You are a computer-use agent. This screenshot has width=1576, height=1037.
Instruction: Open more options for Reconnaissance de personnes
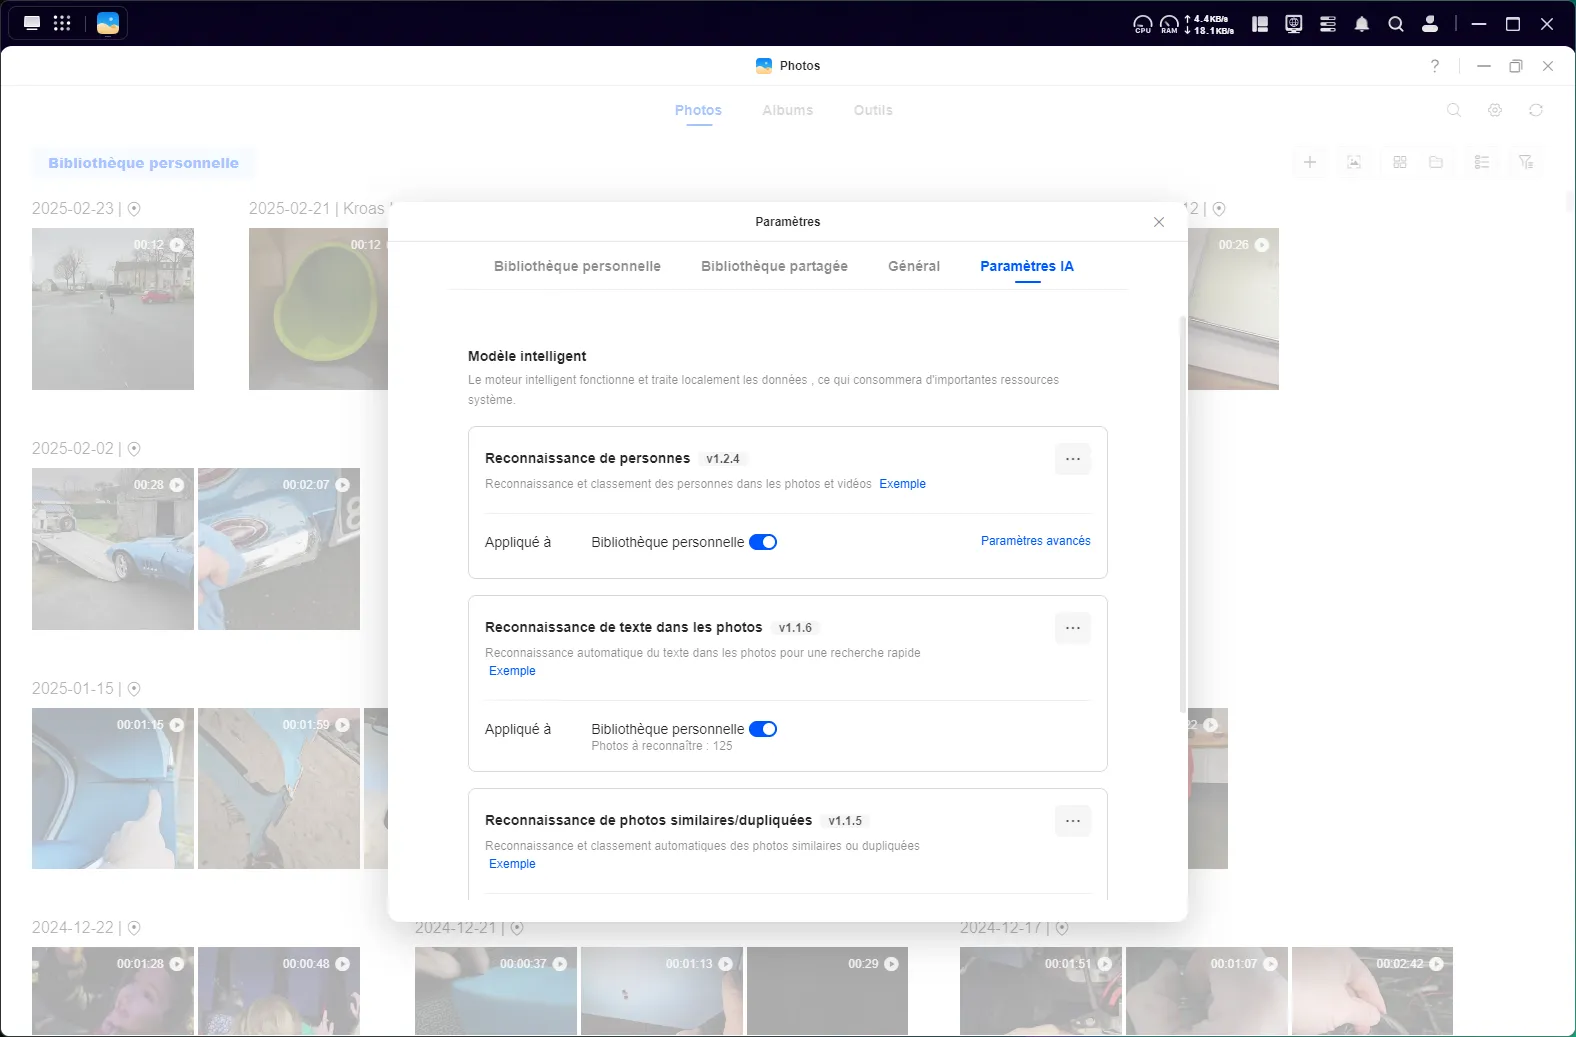[1072, 459]
